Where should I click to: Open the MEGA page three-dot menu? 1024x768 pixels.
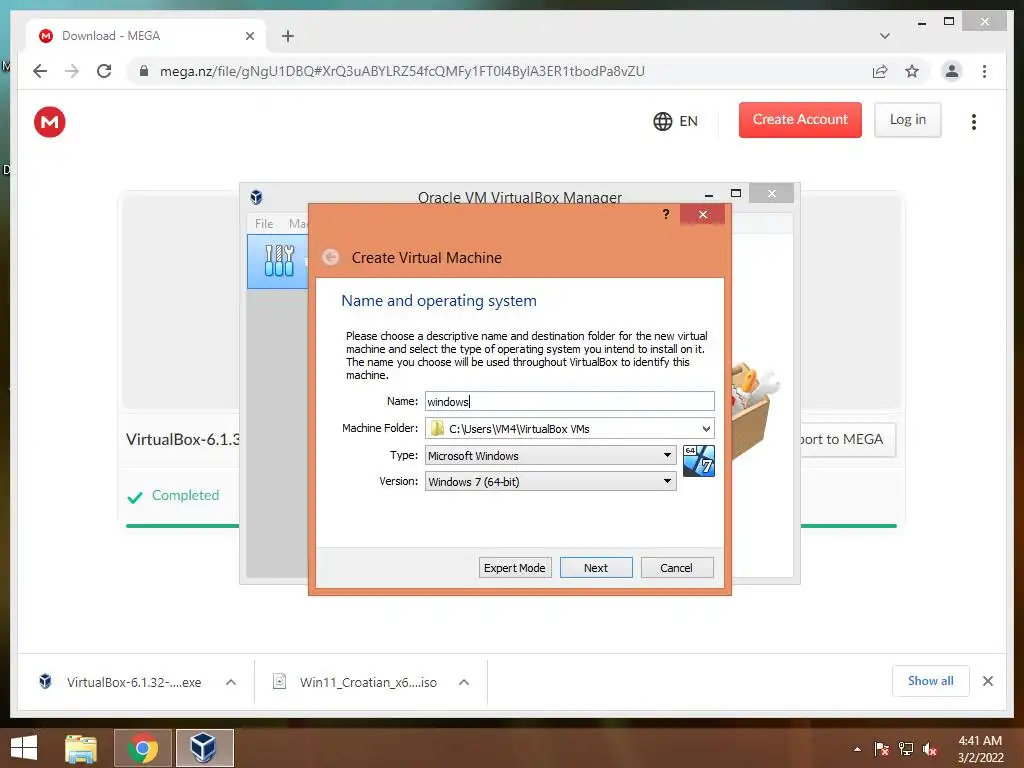[974, 121]
